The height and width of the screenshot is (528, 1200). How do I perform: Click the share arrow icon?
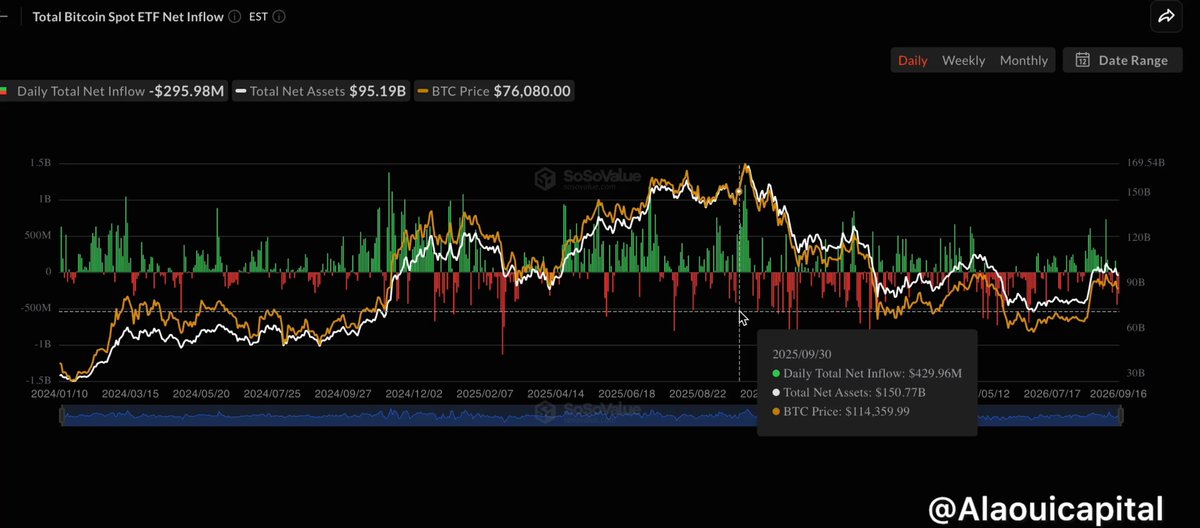point(1166,16)
